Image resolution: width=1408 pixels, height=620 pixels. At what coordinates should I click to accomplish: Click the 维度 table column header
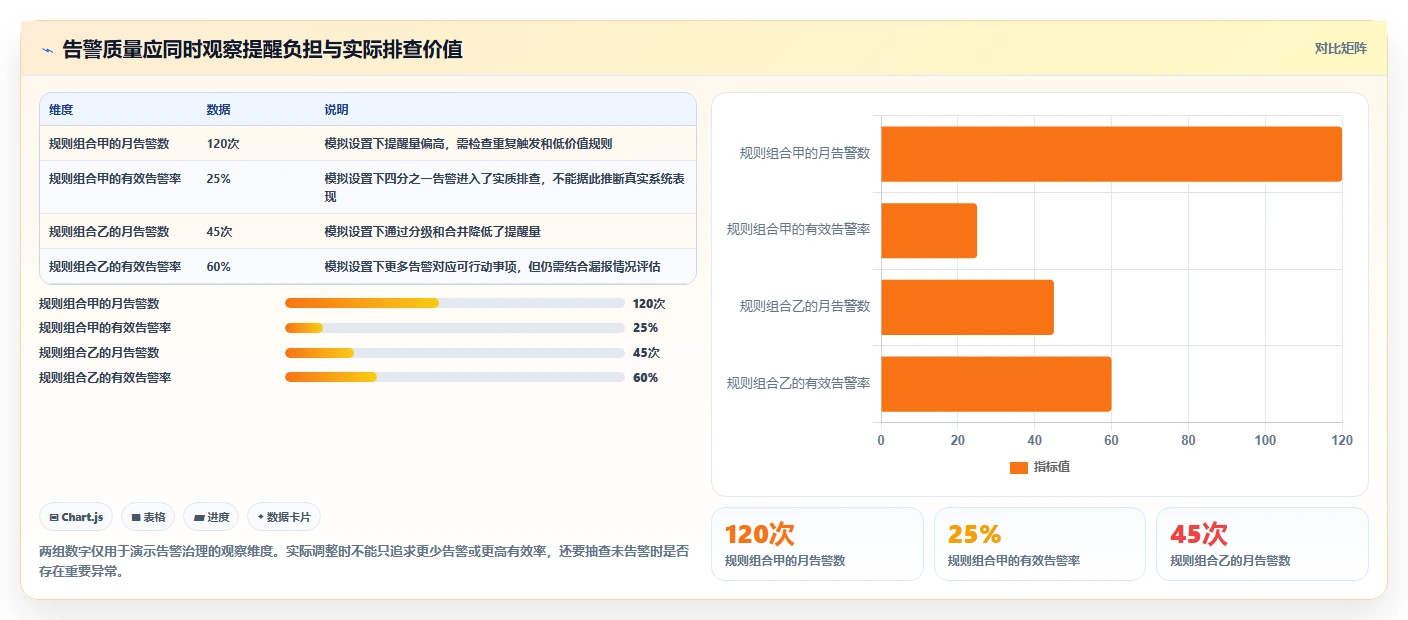tap(61, 110)
